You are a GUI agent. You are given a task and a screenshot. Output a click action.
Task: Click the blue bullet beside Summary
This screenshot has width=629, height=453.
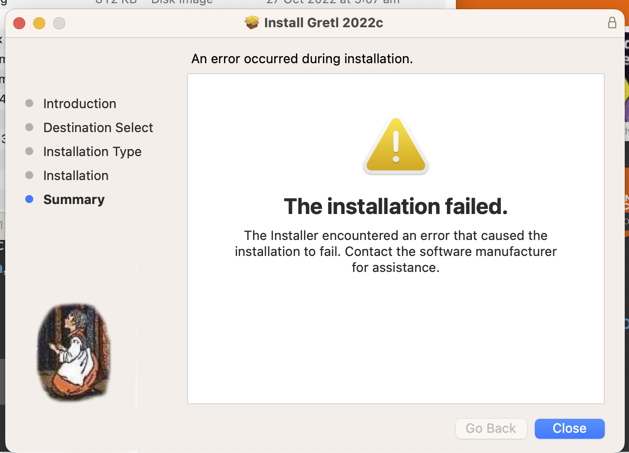point(29,199)
